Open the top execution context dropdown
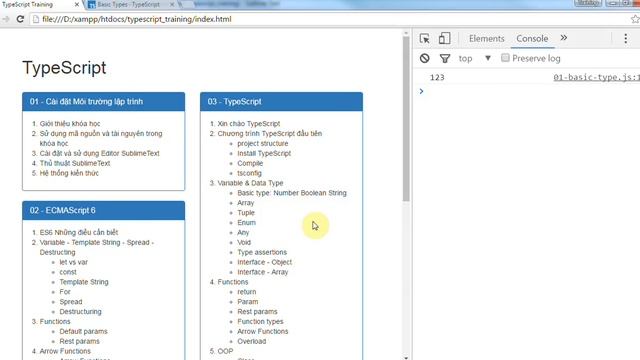Screen dimensions: 640x360 tap(474, 58)
